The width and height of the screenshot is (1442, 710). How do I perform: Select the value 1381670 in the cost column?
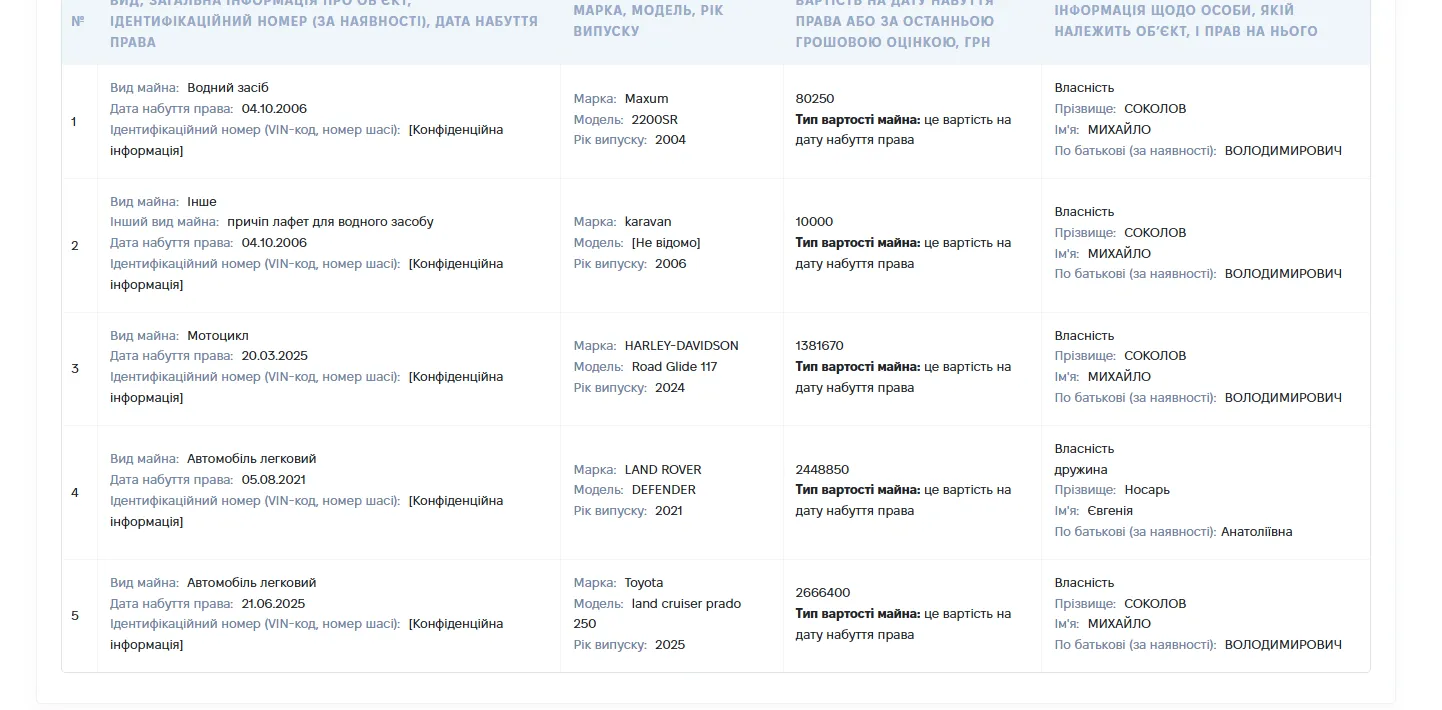[x=819, y=346]
